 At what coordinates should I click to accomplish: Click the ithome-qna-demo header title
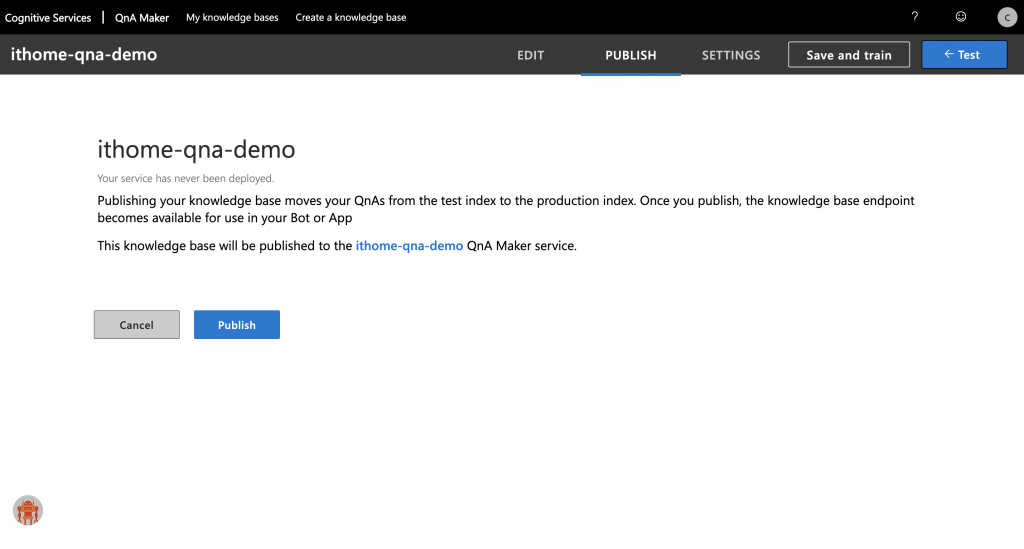click(84, 54)
